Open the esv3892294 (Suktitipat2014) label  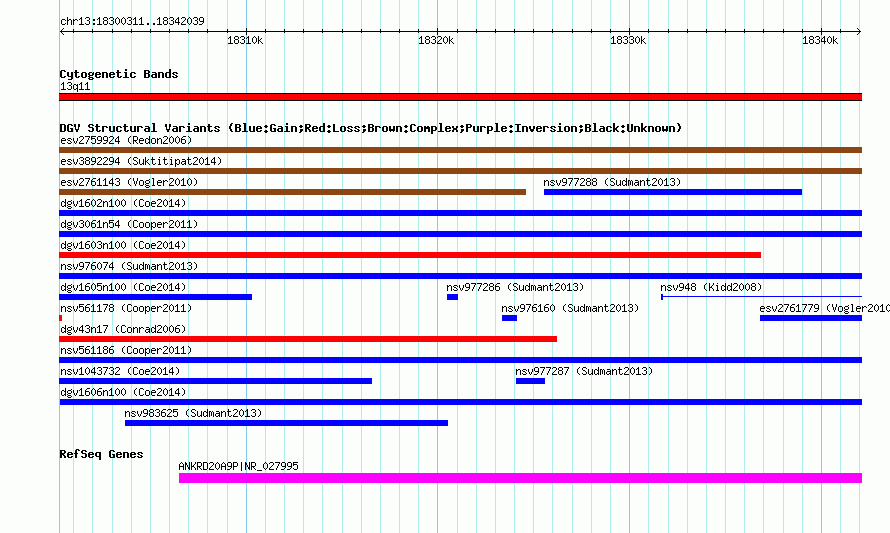[x=141, y=161]
